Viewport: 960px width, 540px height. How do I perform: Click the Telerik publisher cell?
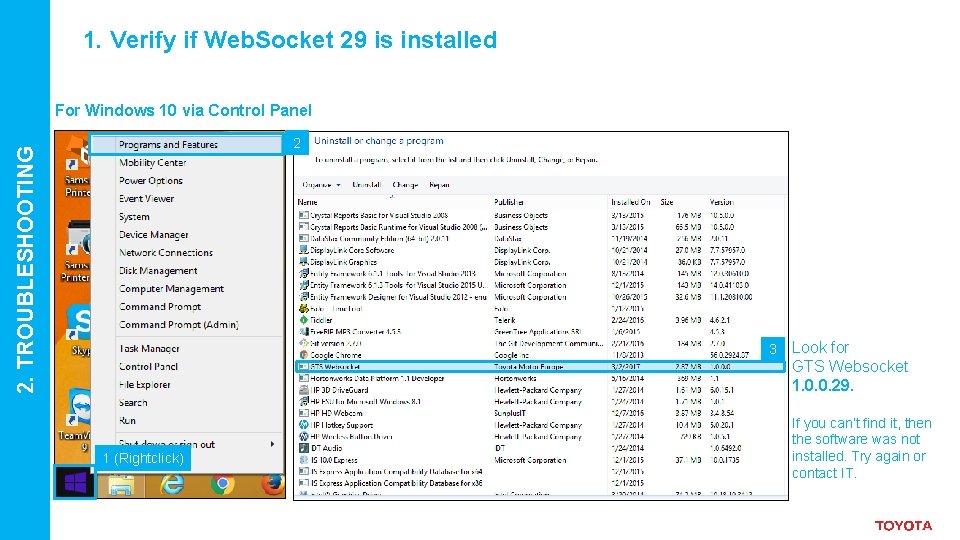click(x=504, y=320)
